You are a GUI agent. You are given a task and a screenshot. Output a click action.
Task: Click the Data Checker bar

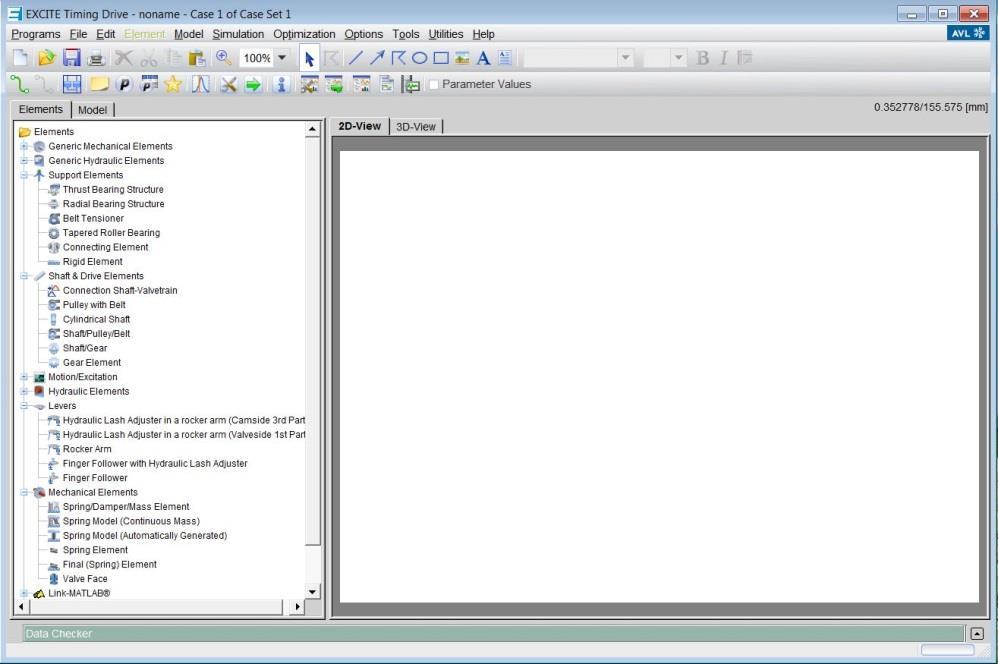tap(493, 633)
